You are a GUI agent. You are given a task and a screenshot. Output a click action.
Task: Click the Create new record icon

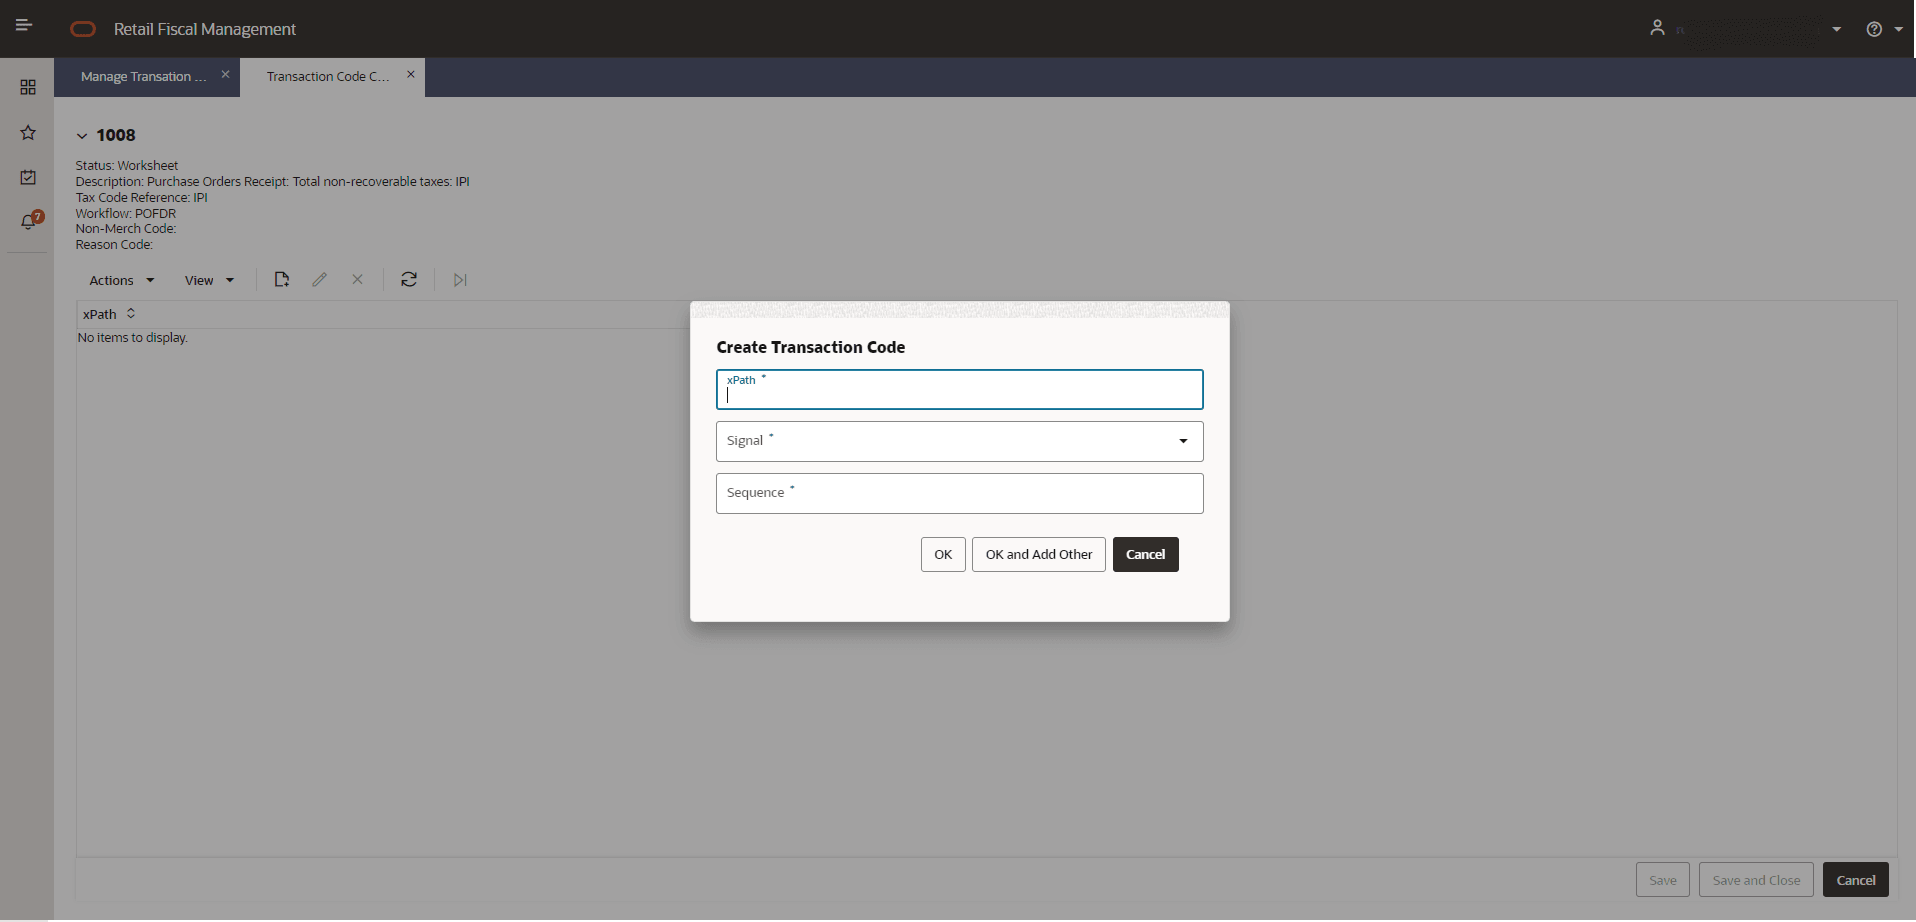pos(282,280)
